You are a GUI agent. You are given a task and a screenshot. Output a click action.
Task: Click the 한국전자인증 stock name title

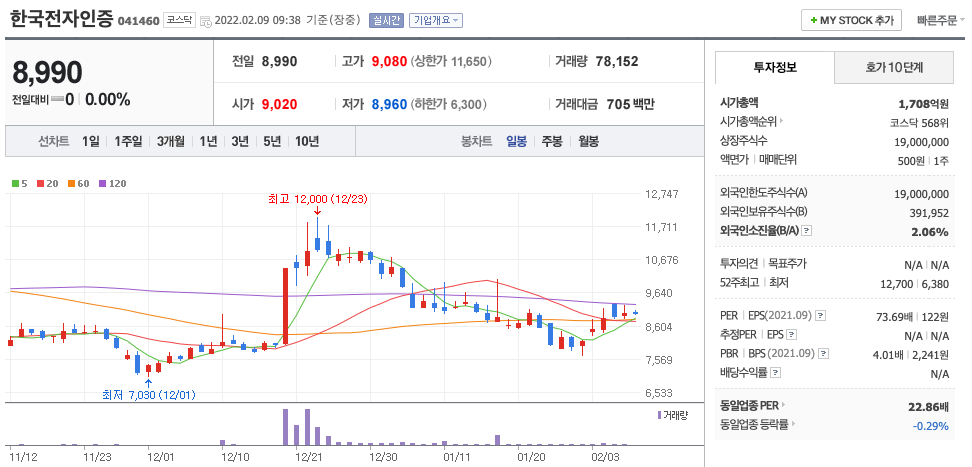62,19
